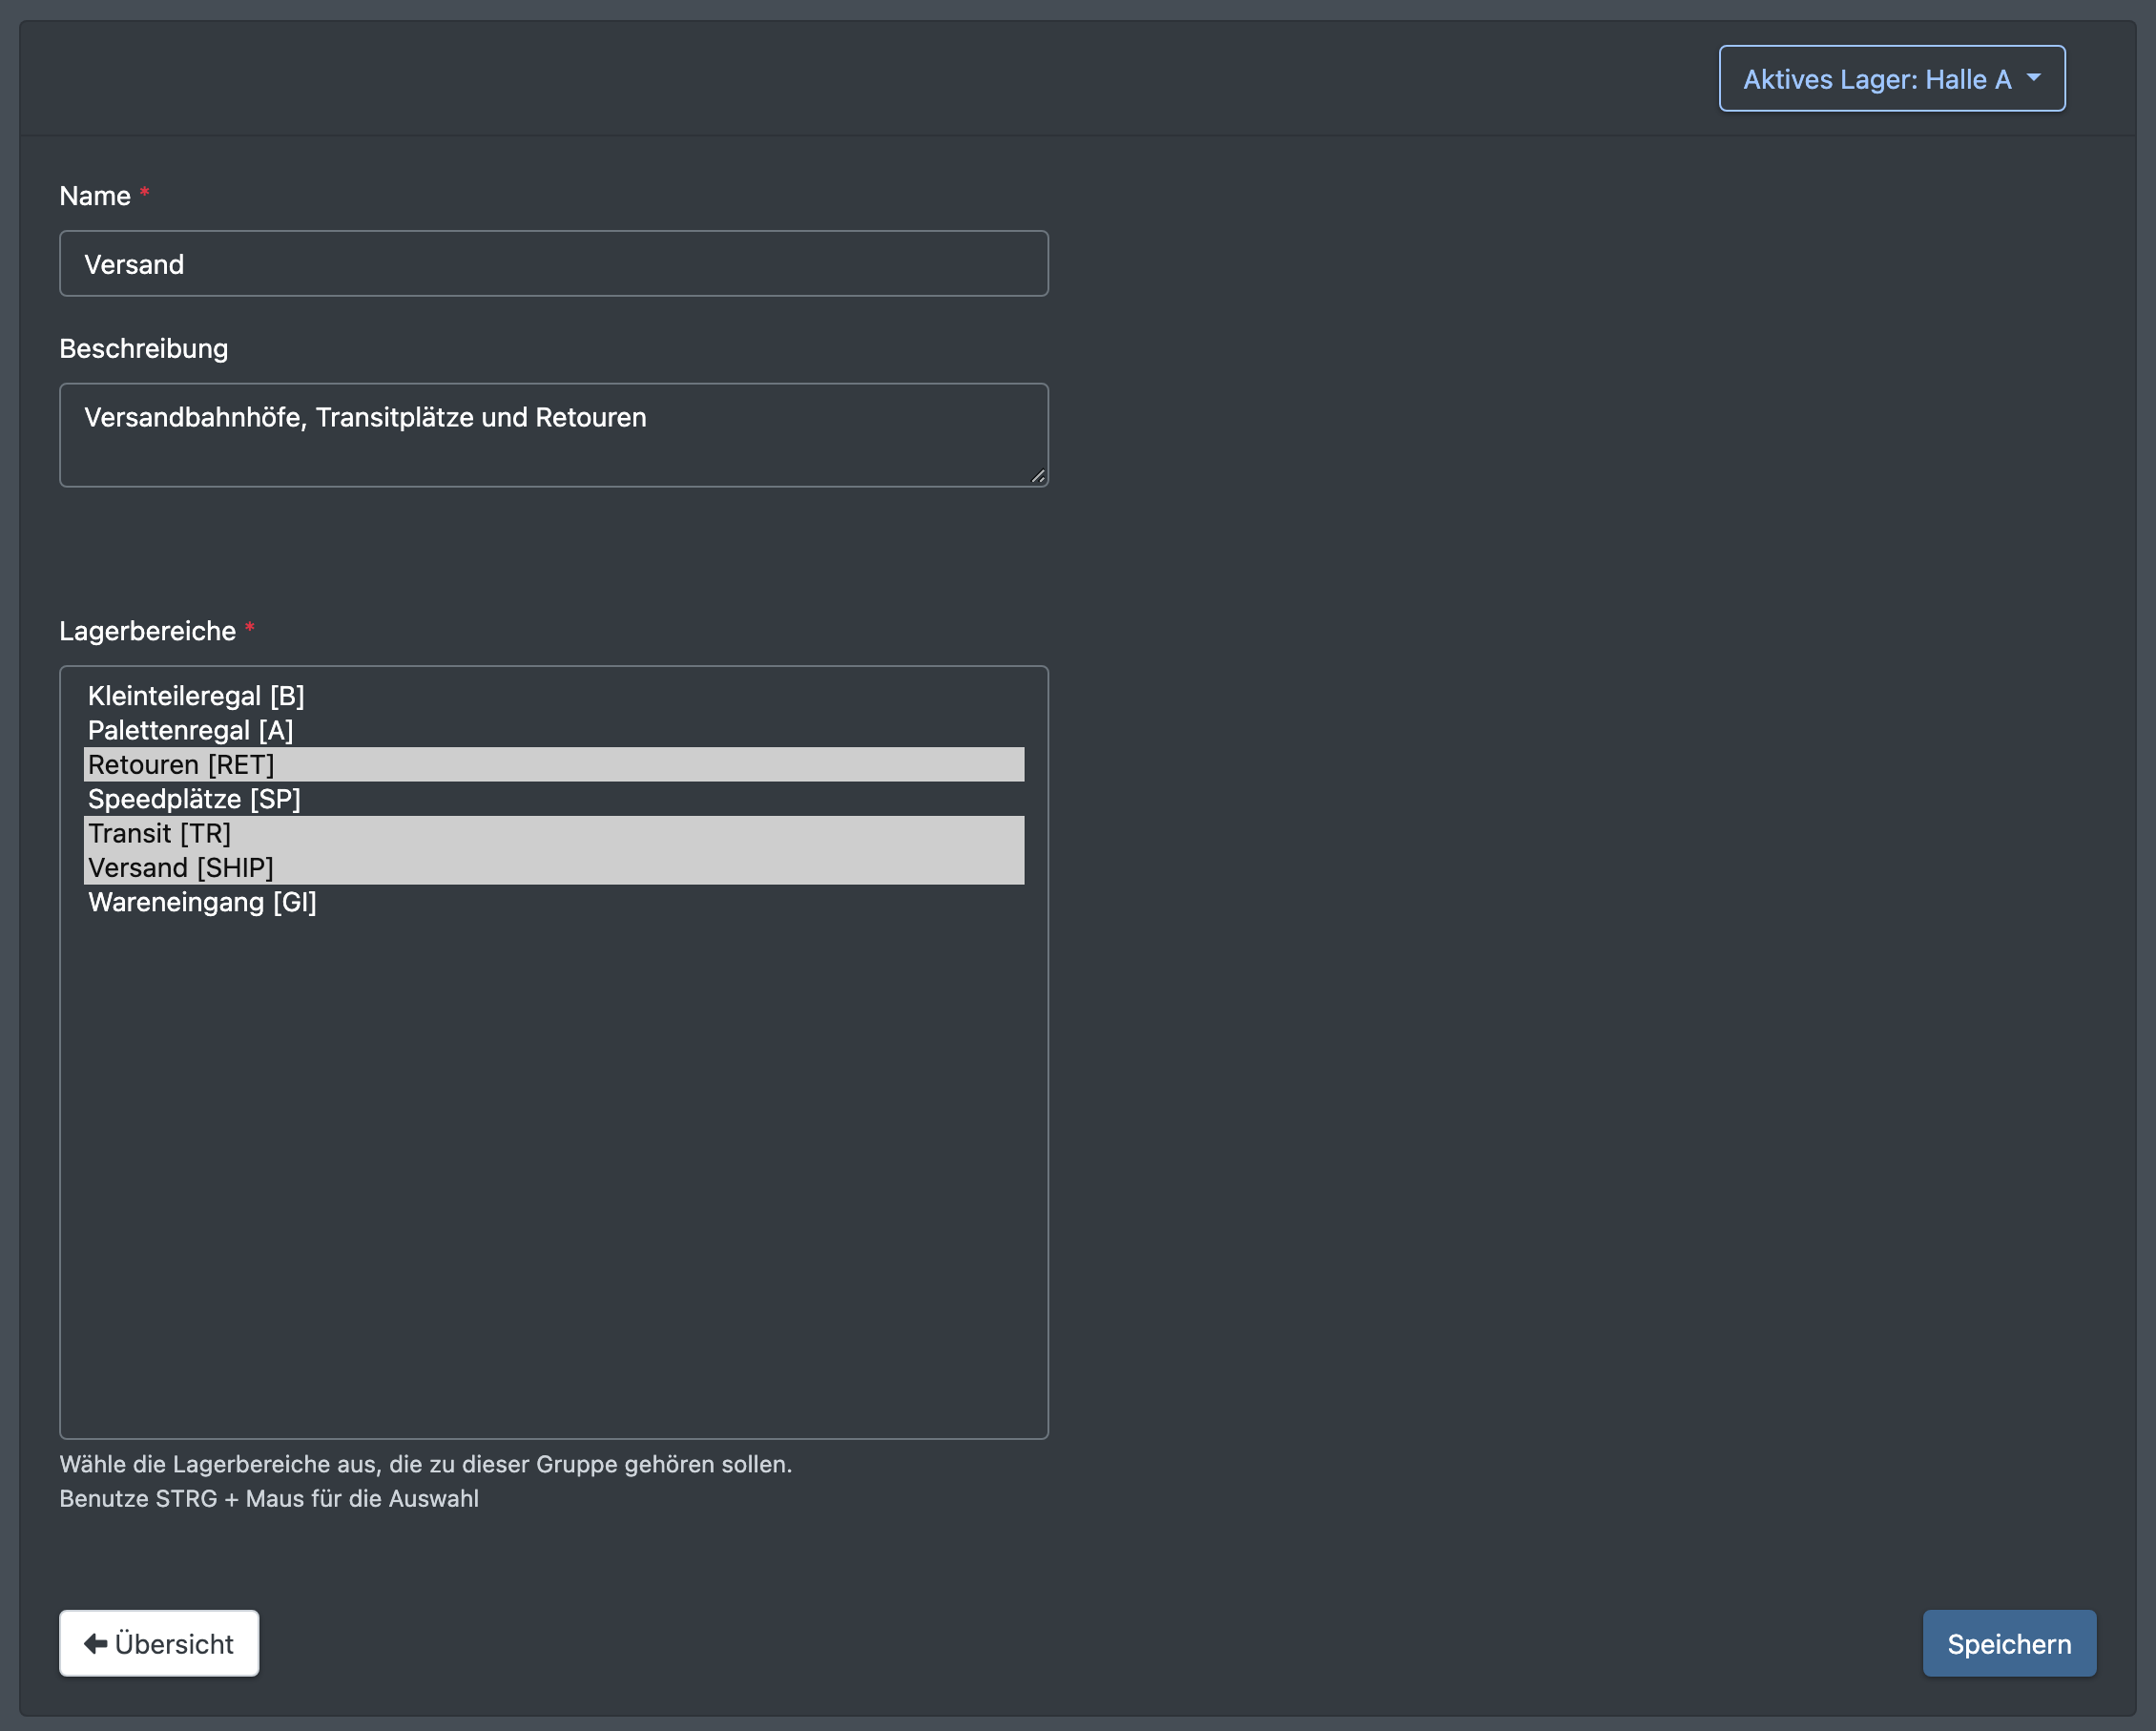Select Palettenregal [A] in Lagerbereiche list
Screen dimensions: 2156x1731
click(x=553, y=730)
